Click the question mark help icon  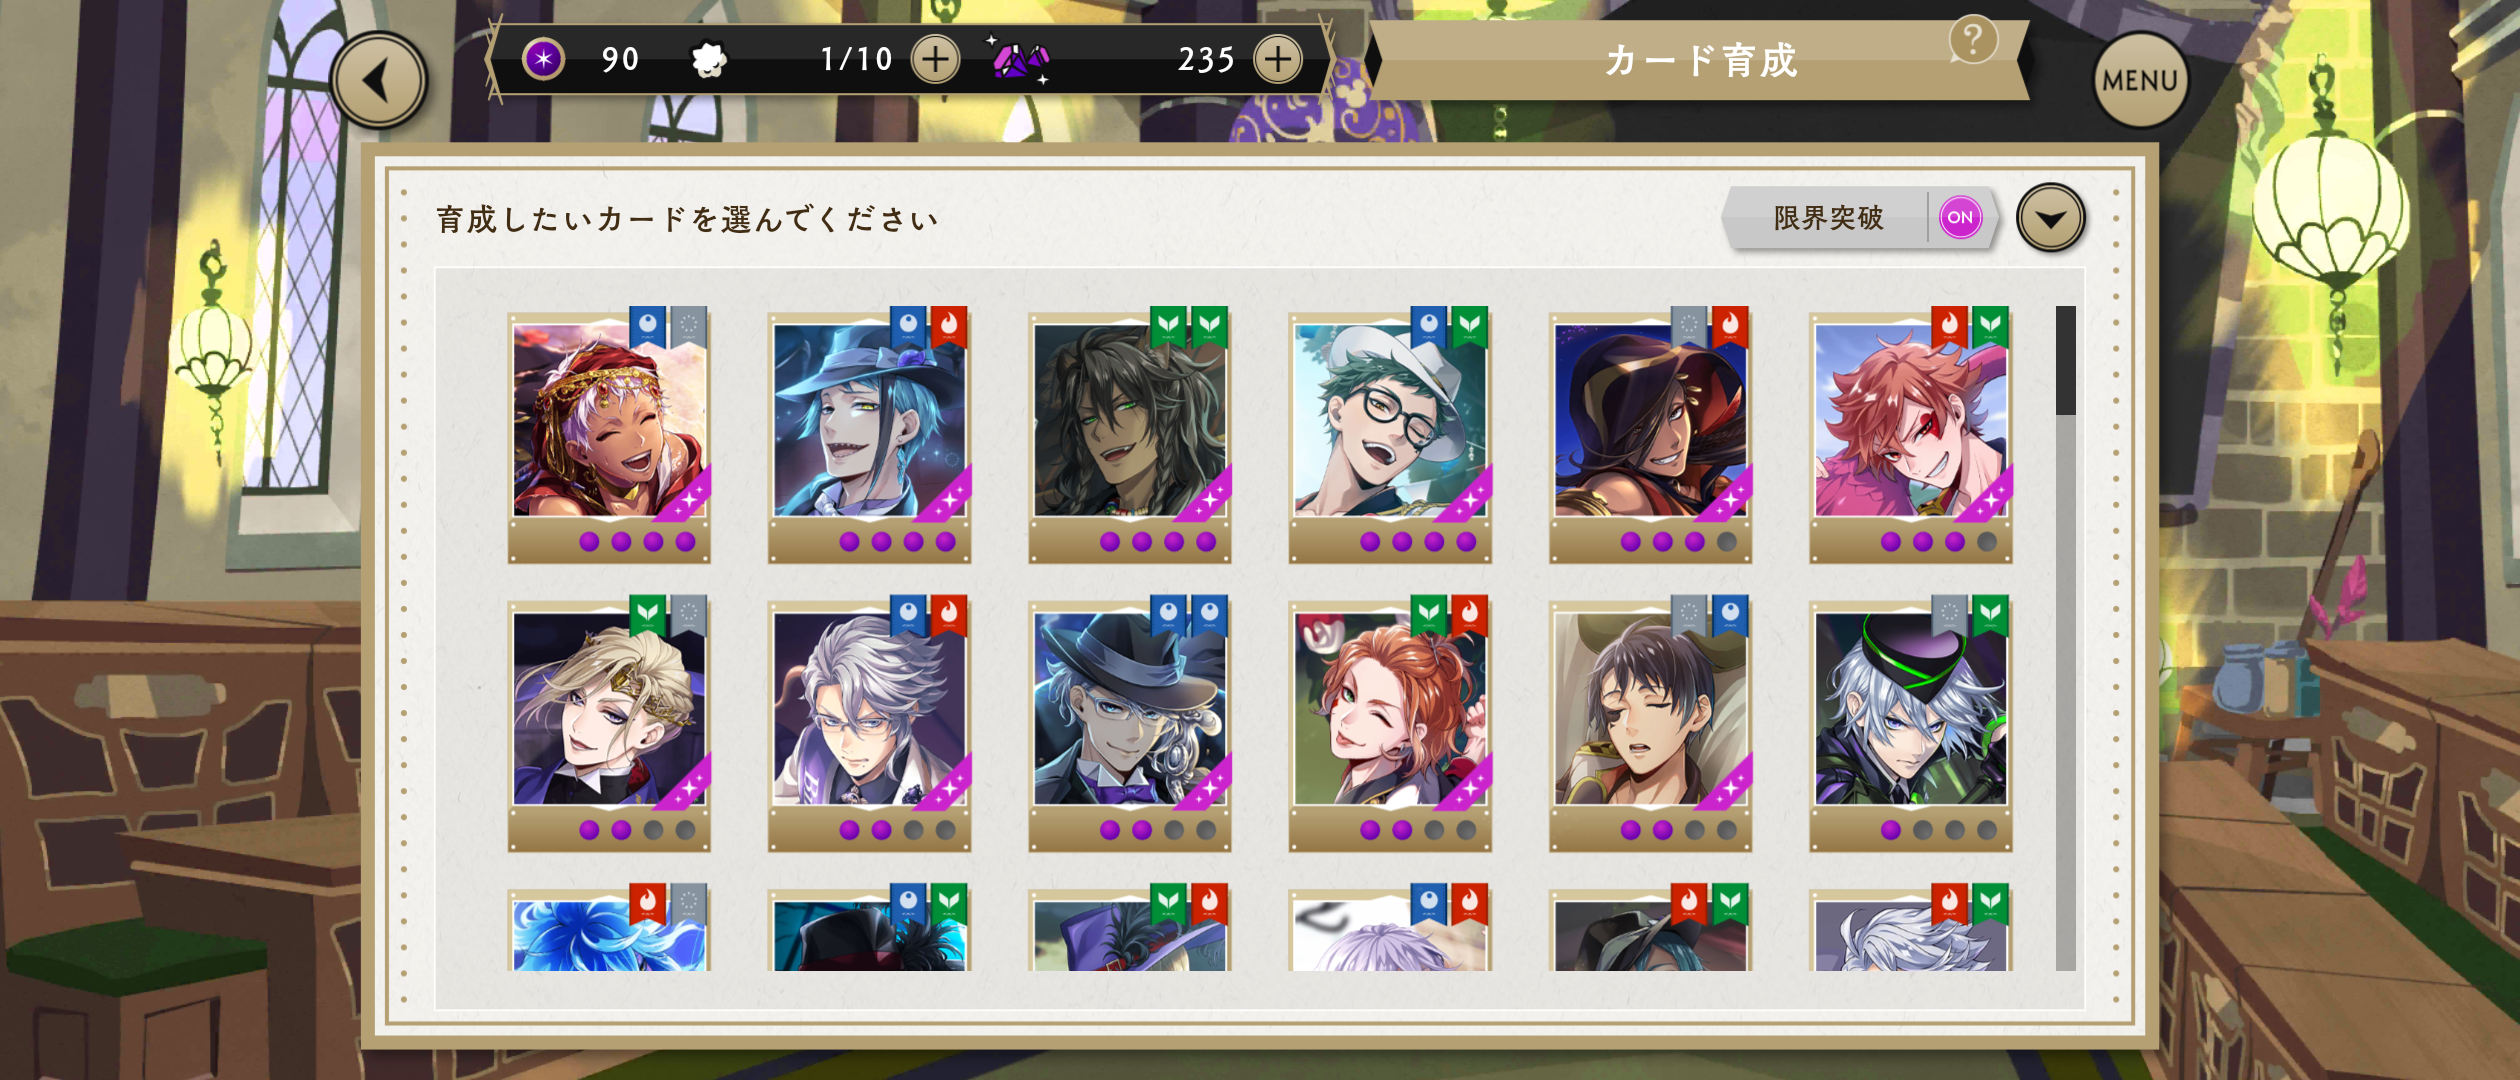point(1973,40)
